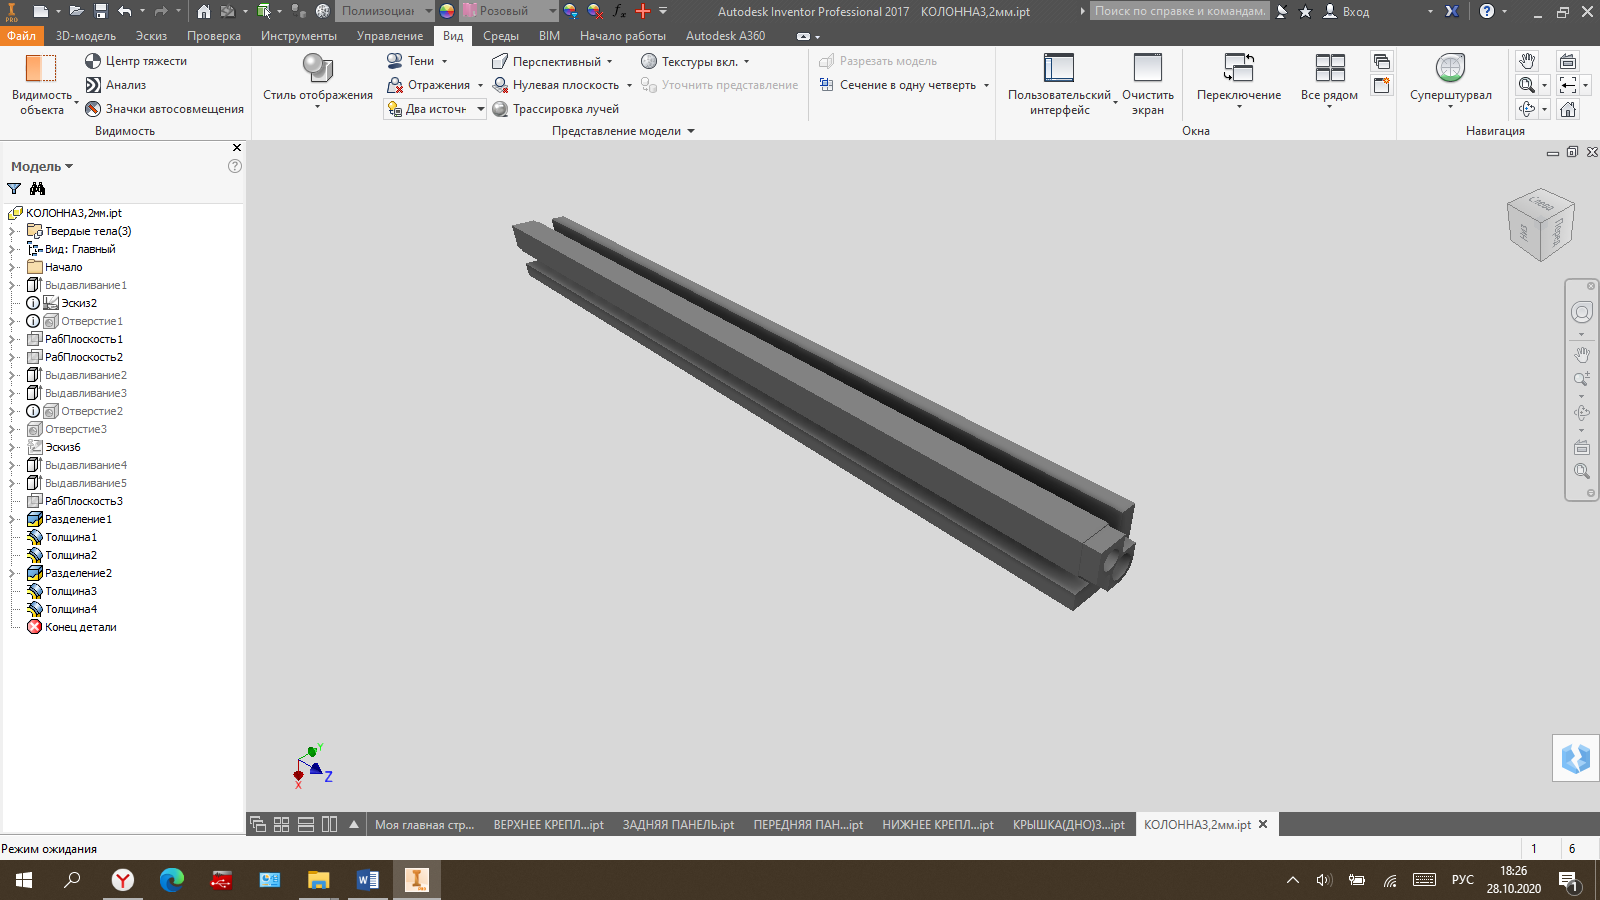Open the Текстуры вкл. dropdown arrow
This screenshot has width=1600, height=900.
[746, 61]
